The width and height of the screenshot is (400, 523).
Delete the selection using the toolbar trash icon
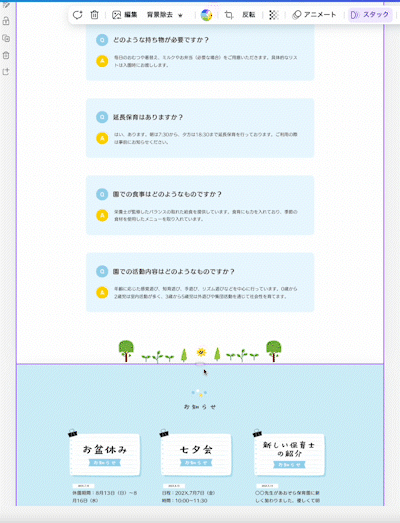click(x=94, y=15)
